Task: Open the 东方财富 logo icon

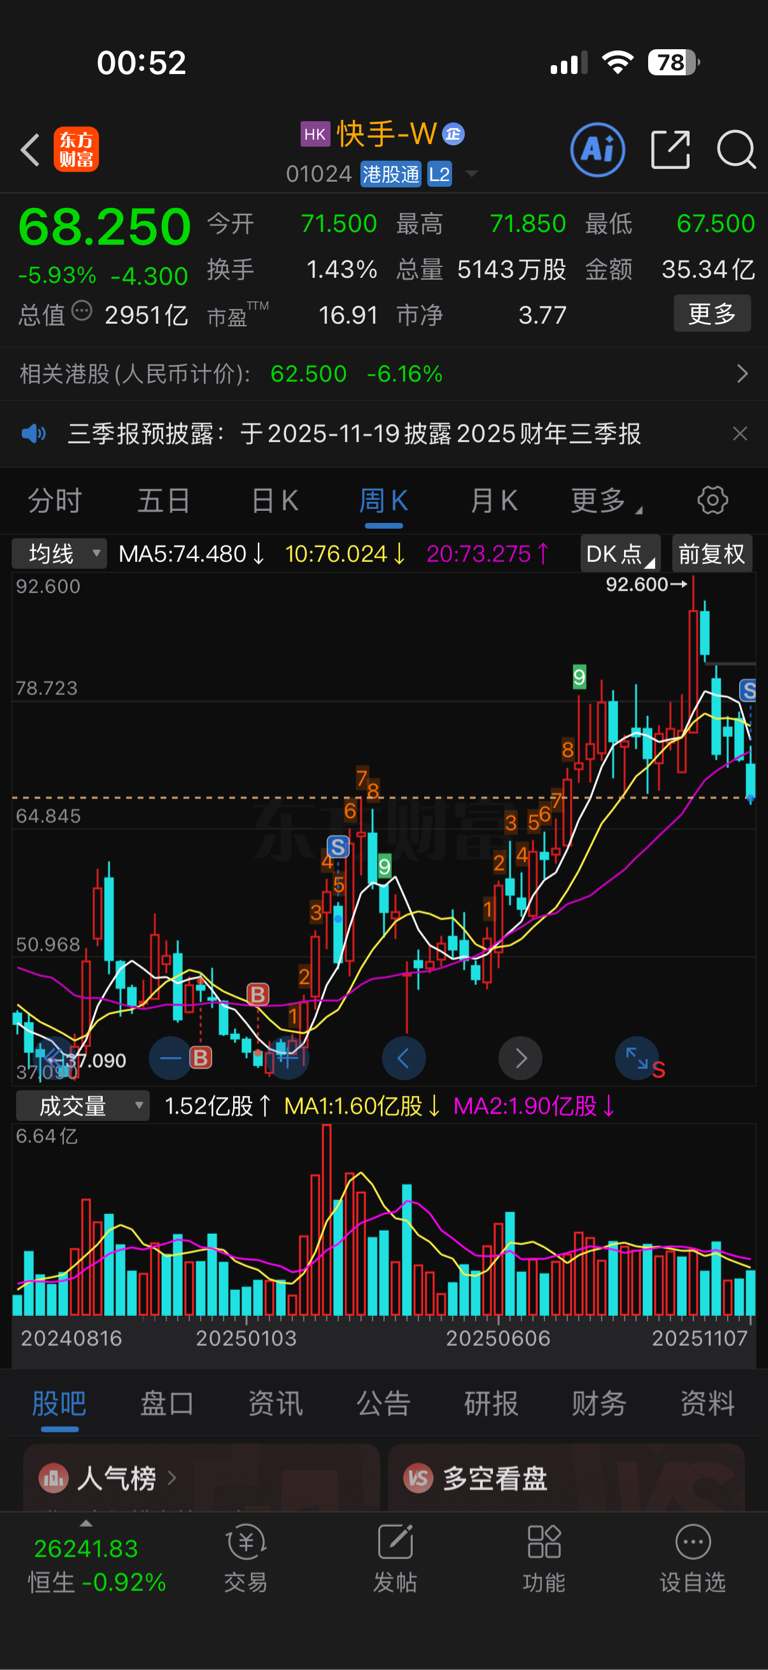Action: [77, 150]
